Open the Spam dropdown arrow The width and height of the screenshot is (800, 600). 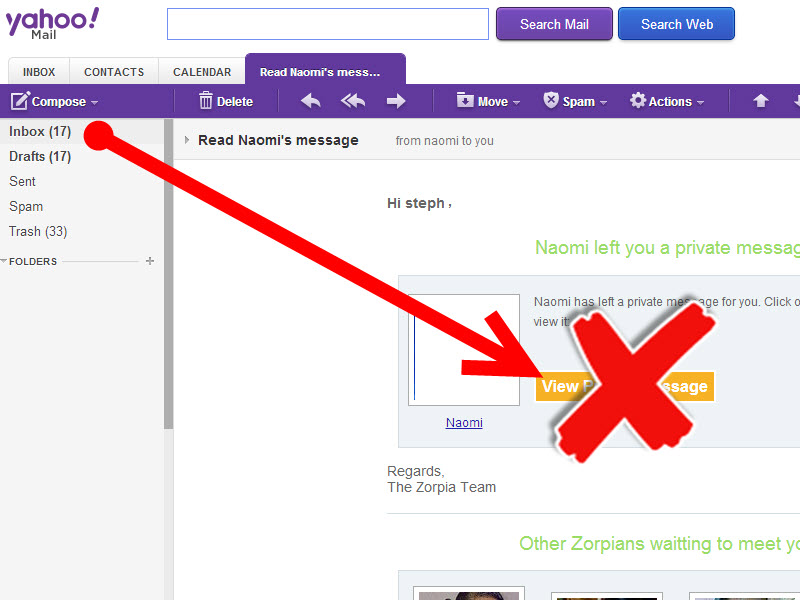coord(604,103)
